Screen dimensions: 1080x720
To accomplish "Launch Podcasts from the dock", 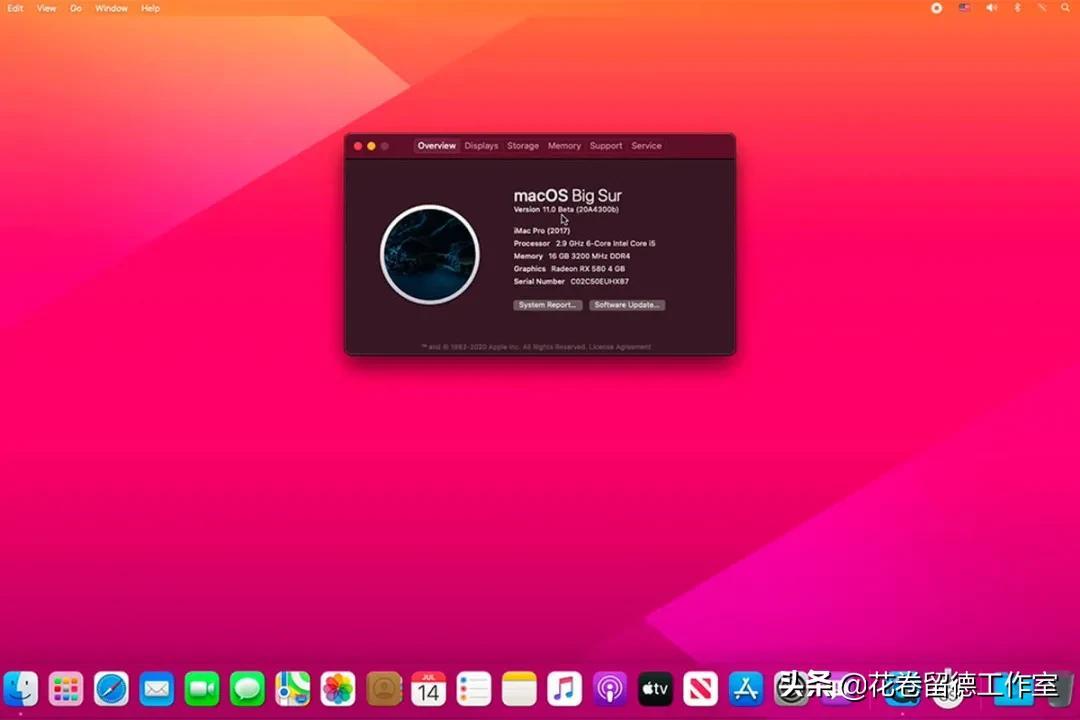I will click(610, 688).
